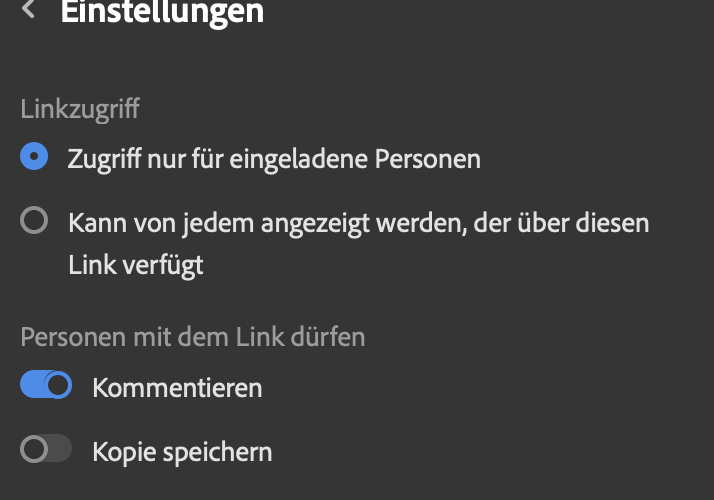The image size is (714, 500).
Task: Return to previous panel via back arrow
Action: [28, 9]
